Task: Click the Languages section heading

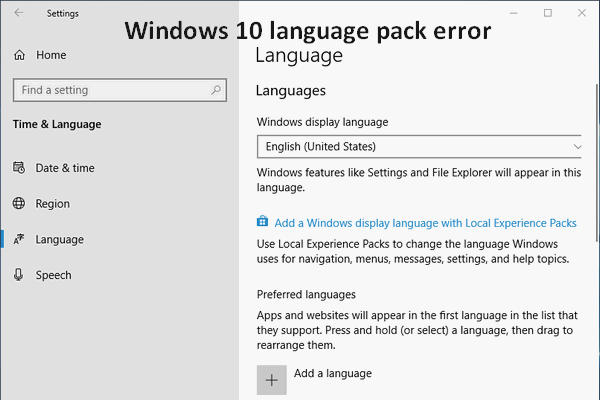Action: (291, 91)
